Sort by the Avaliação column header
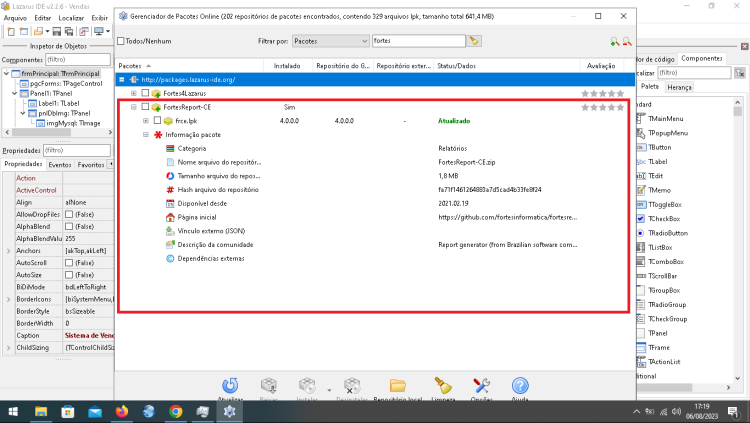The width and height of the screenshot is (750, 423). click(x=601, y=66)
